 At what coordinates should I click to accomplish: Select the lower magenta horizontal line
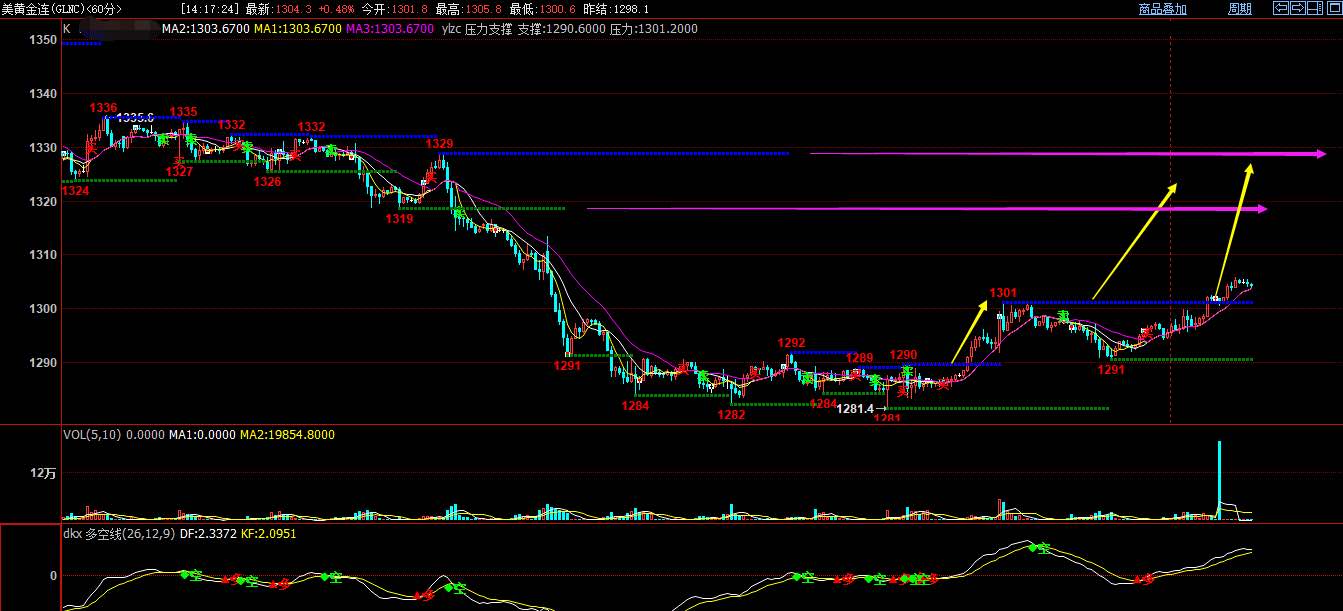click(x=927, y=209)
